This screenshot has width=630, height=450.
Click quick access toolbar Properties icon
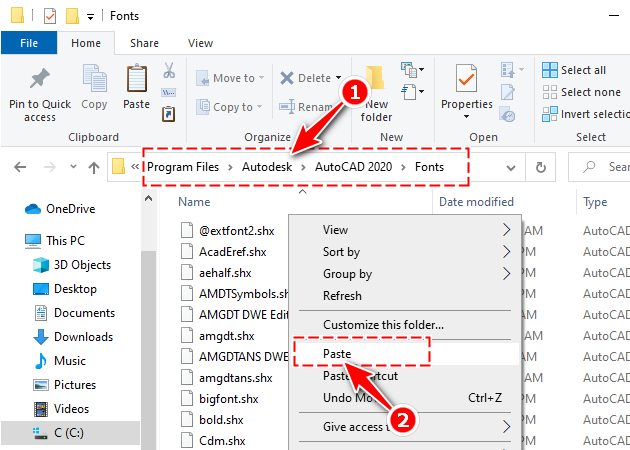[50, 16]
